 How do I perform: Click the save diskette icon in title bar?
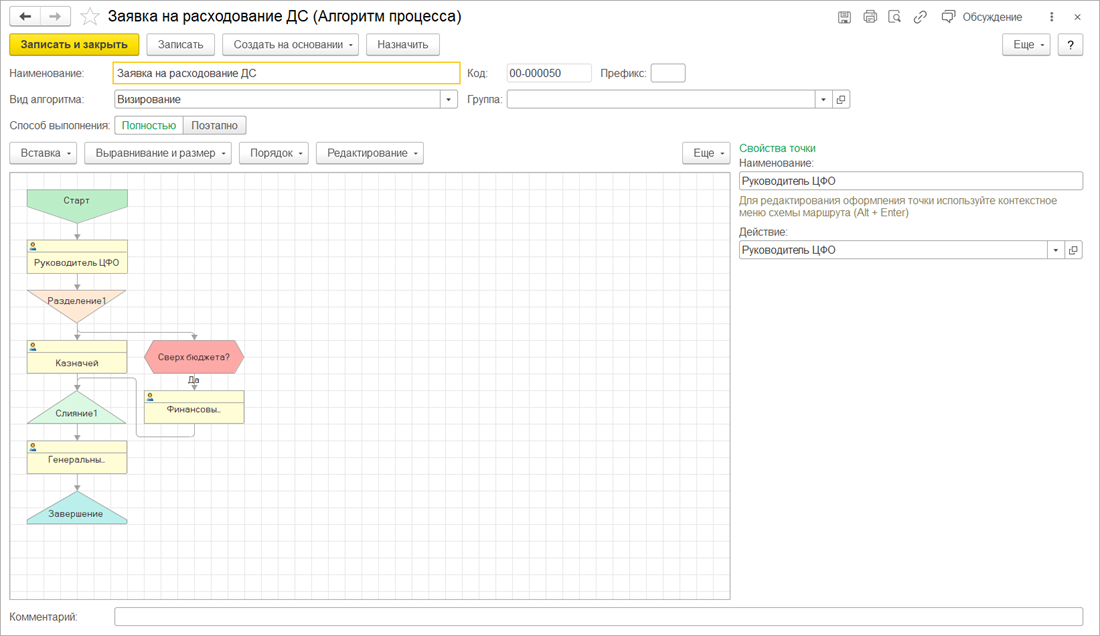pyautogui.click(x=844, y=17)
